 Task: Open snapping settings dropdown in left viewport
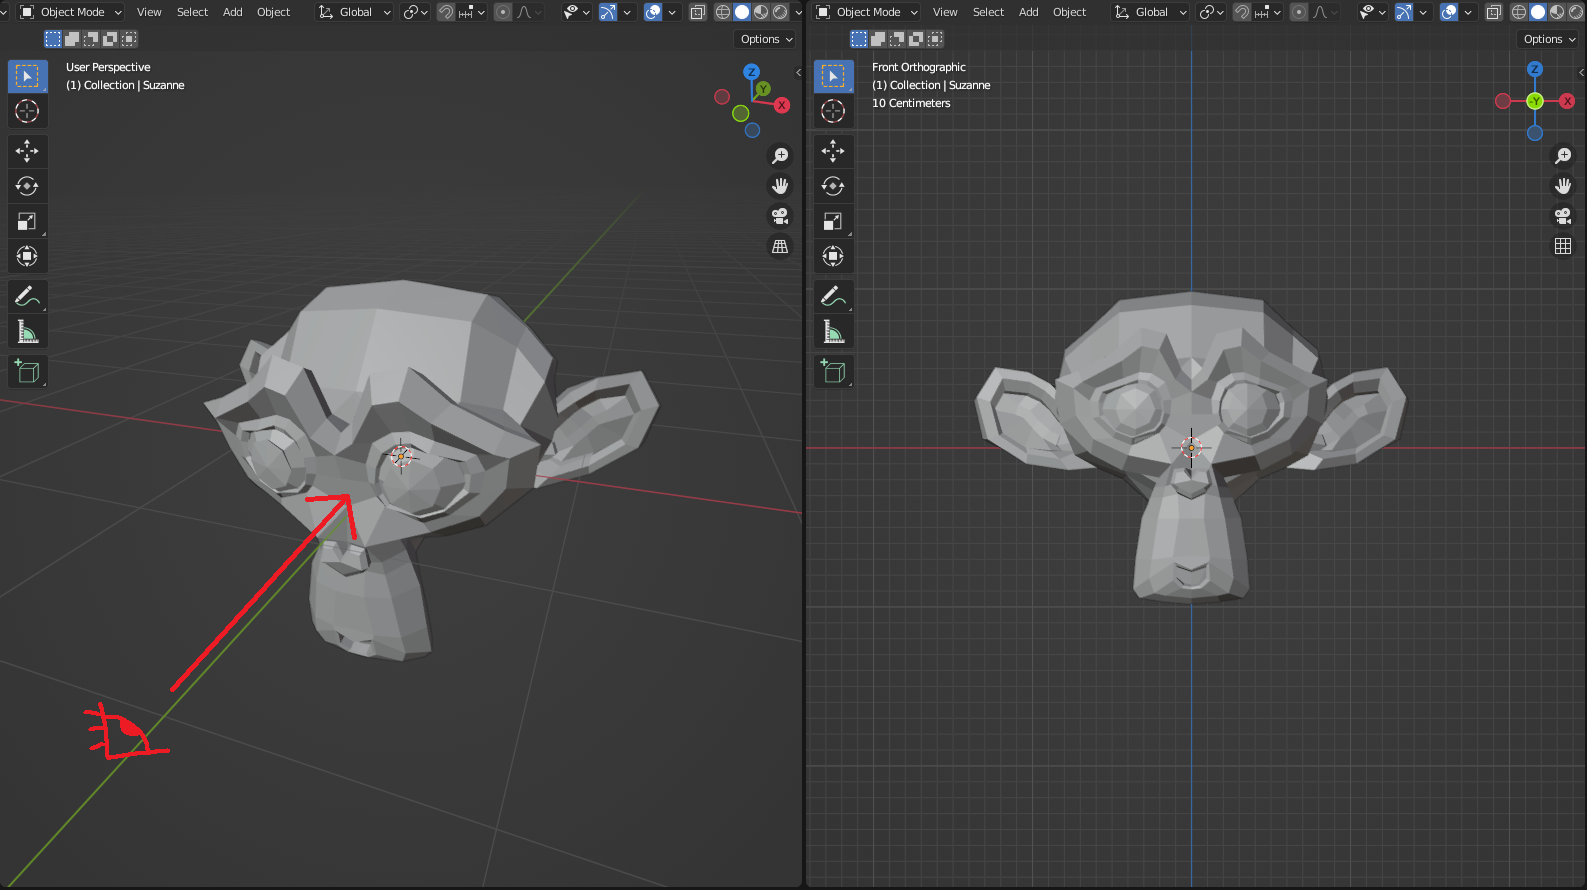click(472, 12)
